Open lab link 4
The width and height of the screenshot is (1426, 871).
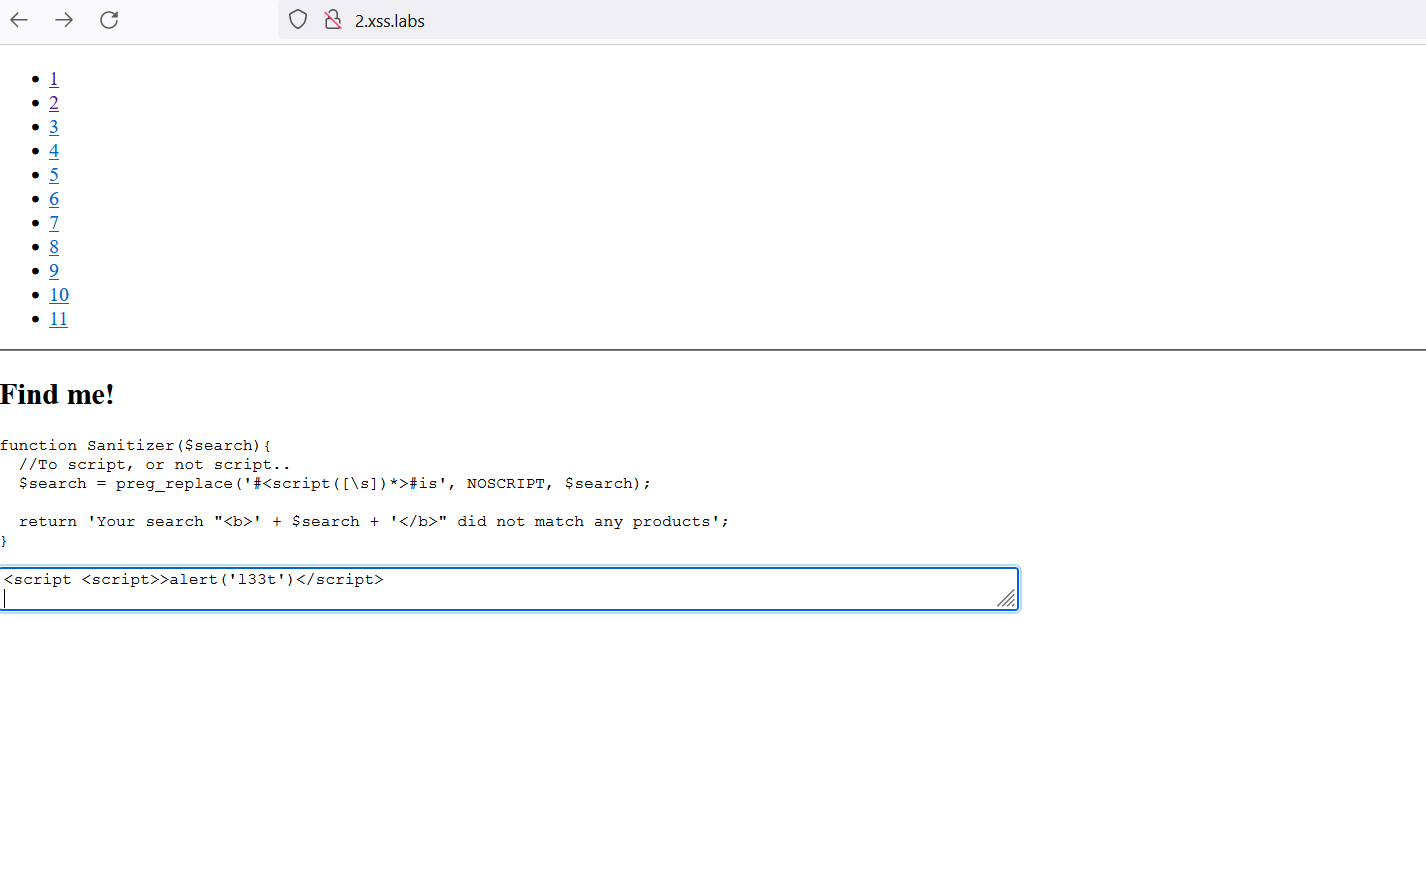pyautogui.click(x=54, y=151)
